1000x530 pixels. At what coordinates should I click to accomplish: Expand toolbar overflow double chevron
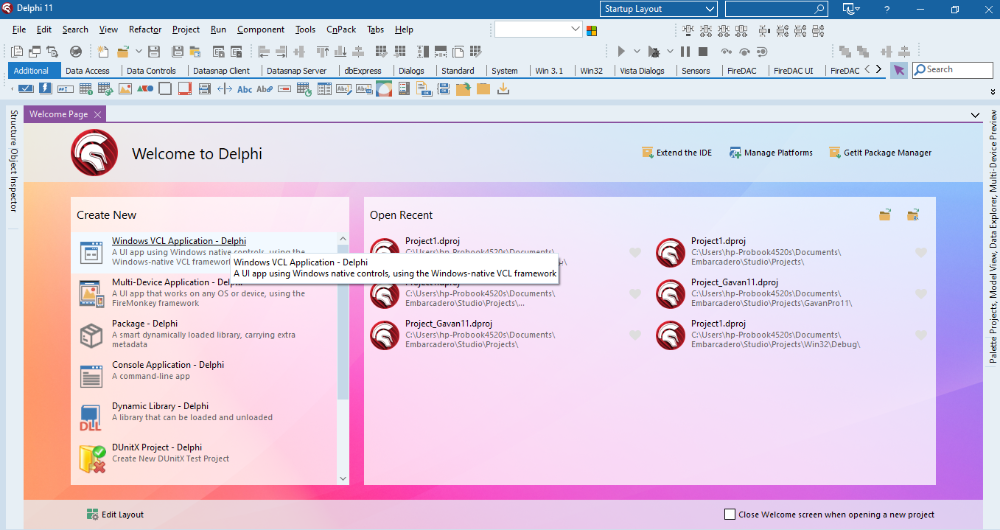click(x=992, y=92)
